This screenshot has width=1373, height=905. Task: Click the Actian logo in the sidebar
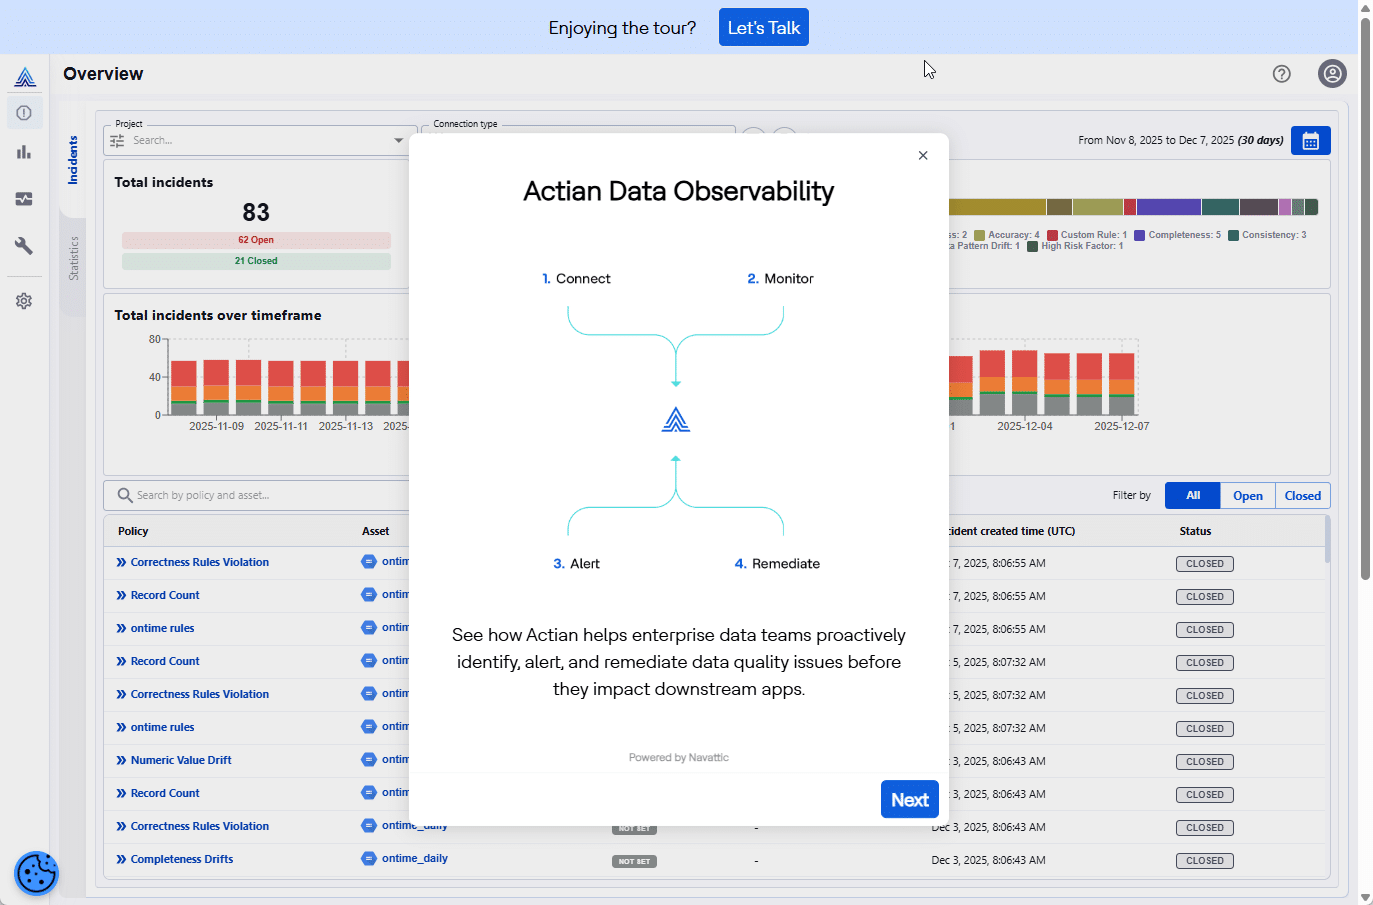(25, 77)
